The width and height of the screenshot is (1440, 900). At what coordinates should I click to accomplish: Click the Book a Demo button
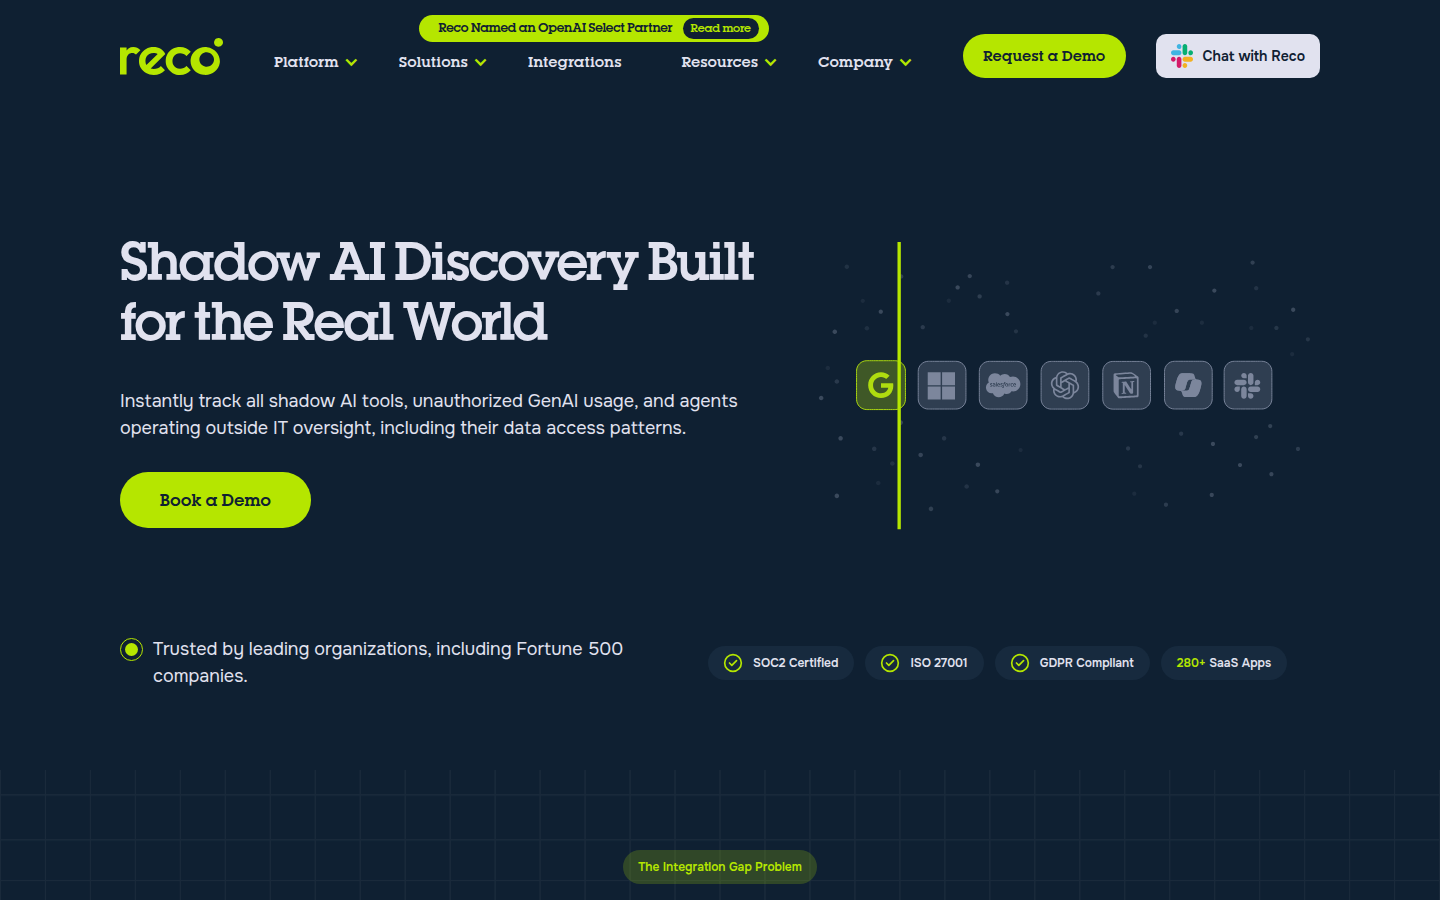click(215, 500)
